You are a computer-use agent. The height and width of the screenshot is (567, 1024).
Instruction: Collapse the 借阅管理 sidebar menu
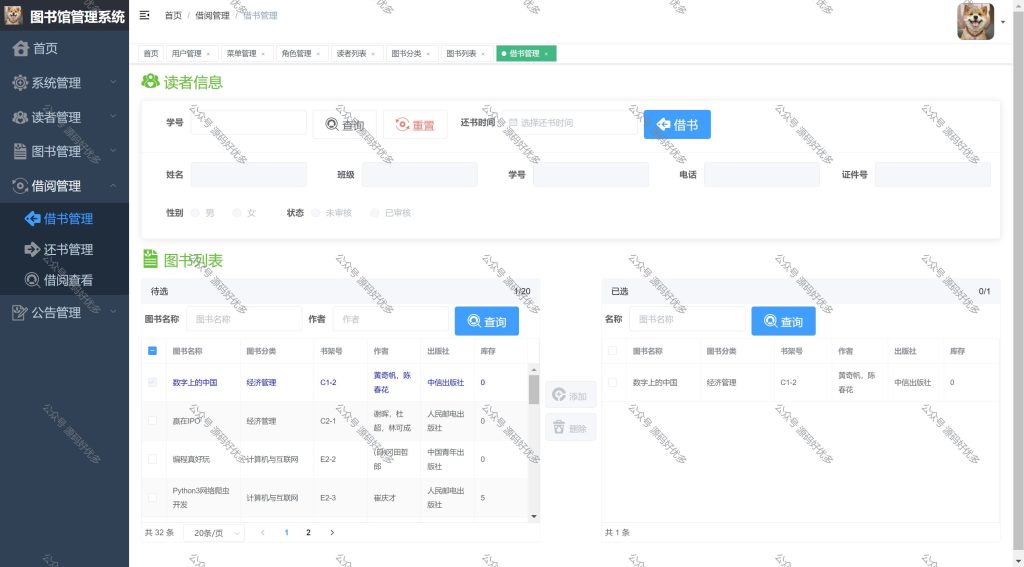[x=64, y=186]
